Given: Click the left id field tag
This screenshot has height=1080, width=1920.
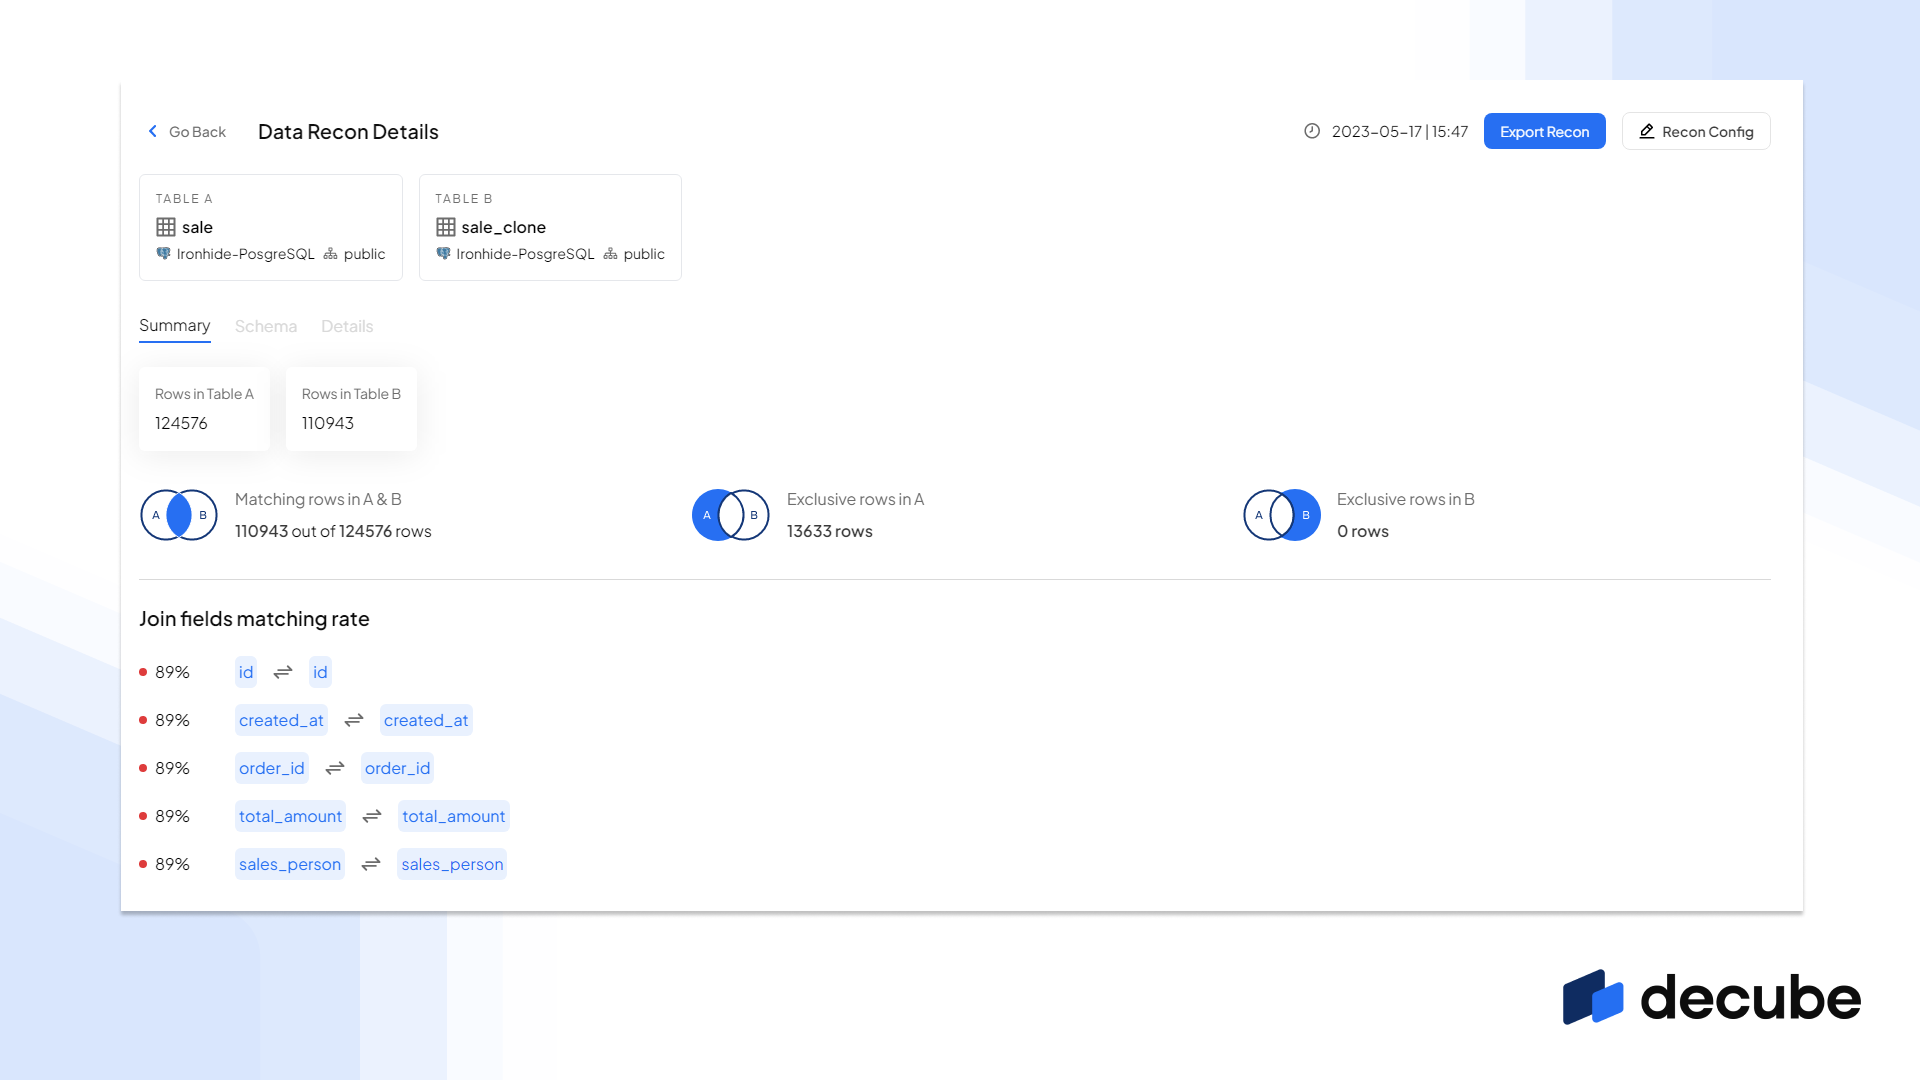Looking at the screenshot, I should coord(246,672).
